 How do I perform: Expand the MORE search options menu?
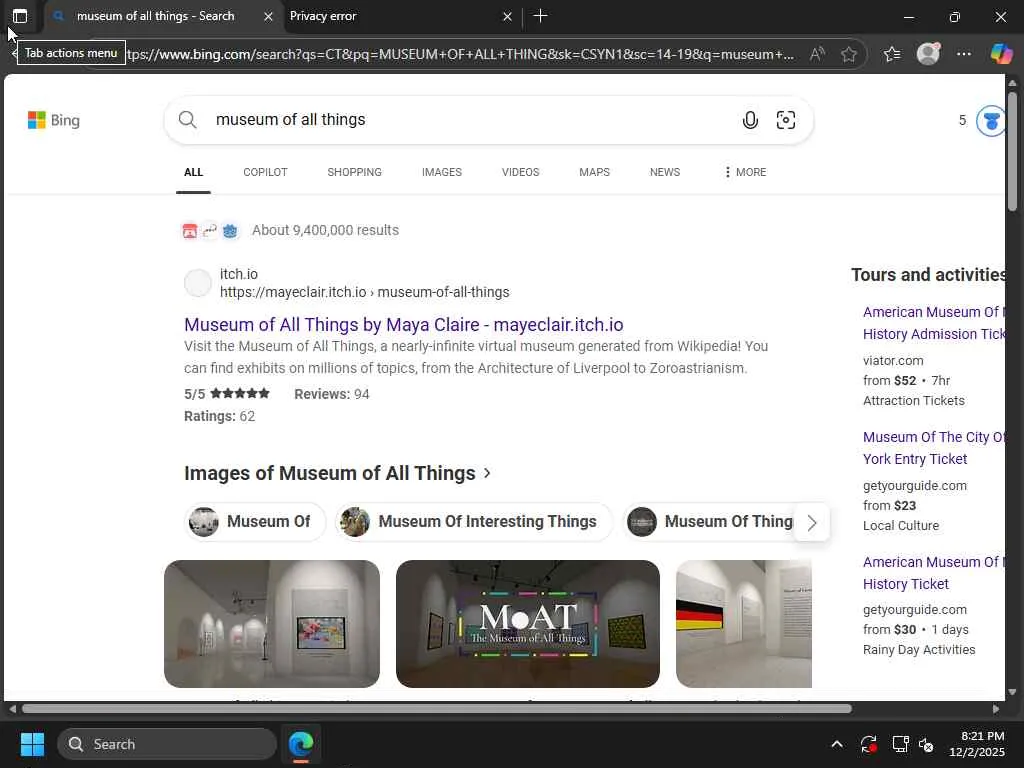coord(745,172)
